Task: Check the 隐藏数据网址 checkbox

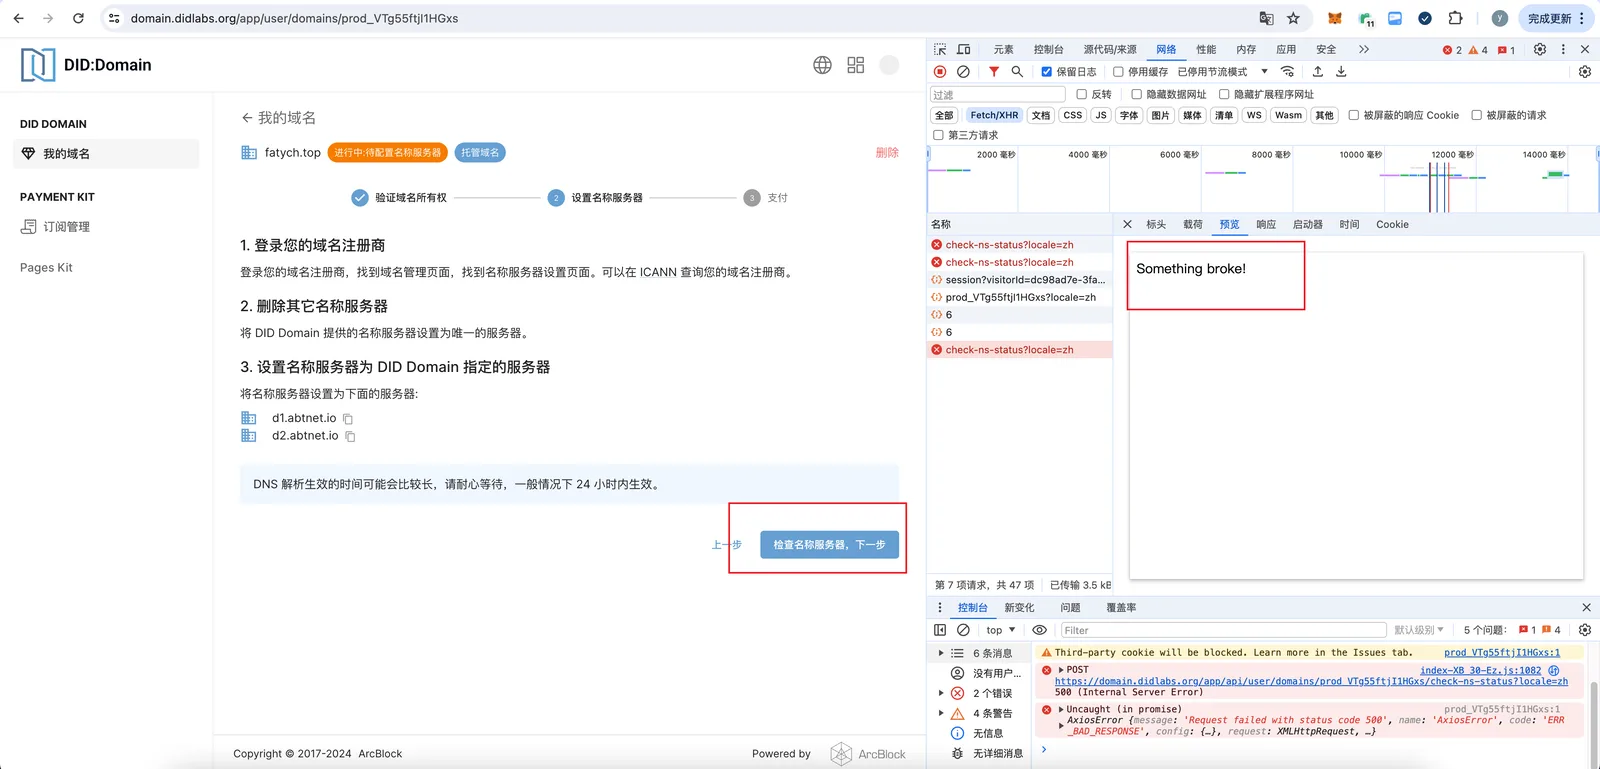Action: pyautogui.click(x=1136, y=94)
